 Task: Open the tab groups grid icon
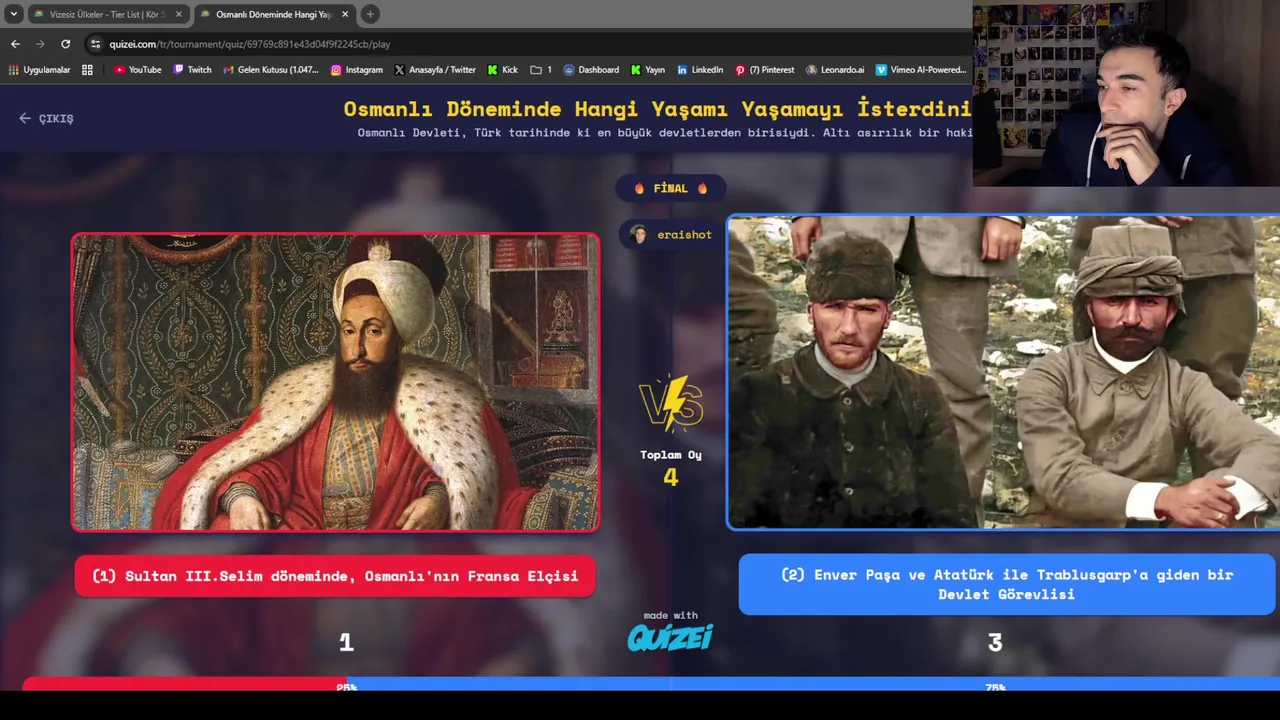pyautogui.click(x=87, y=70)
